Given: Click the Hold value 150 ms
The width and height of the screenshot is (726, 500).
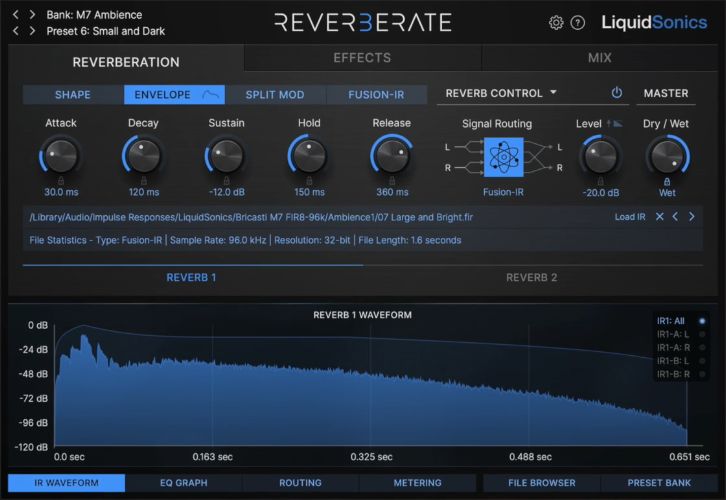Looking at the screenshot, I should point(309,192).
